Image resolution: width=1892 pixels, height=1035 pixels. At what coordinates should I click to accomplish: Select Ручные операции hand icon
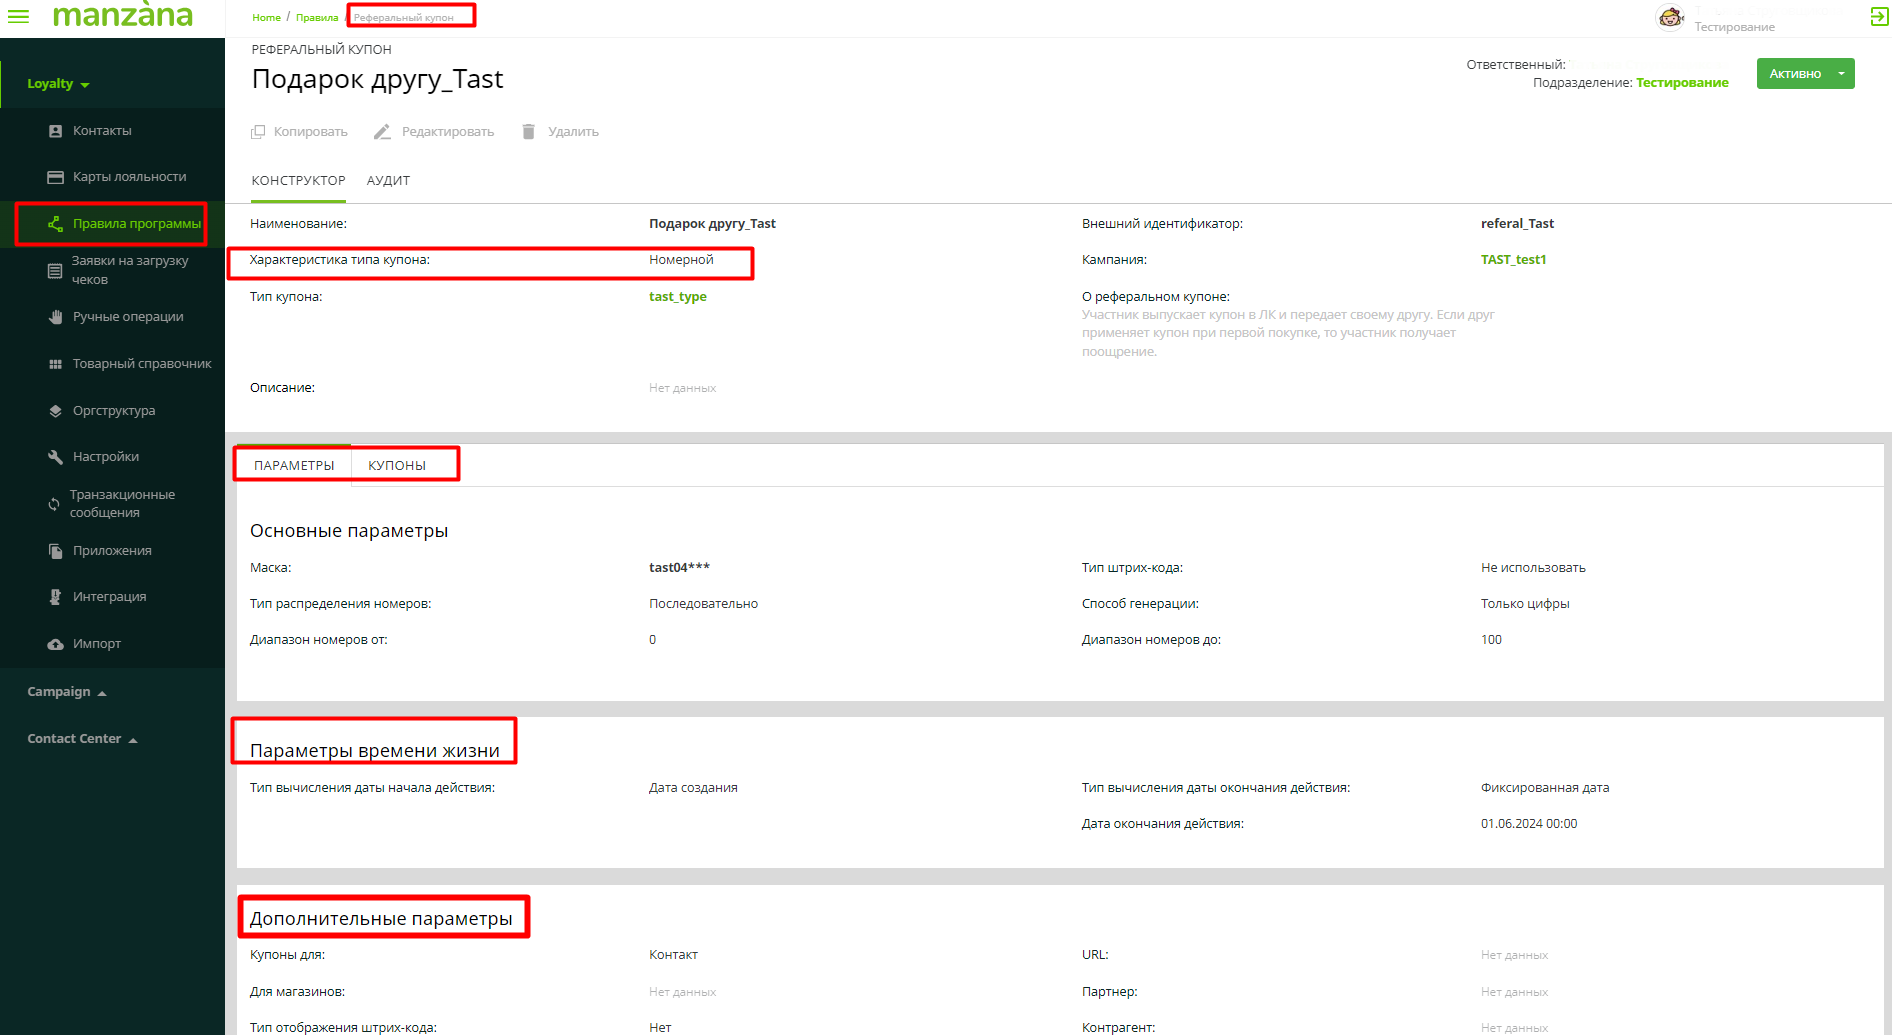click(x=56, y=317)
